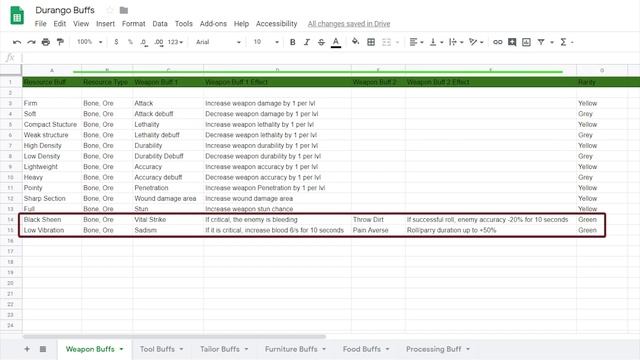Open the horizontal align dropdown

(416, 42)
